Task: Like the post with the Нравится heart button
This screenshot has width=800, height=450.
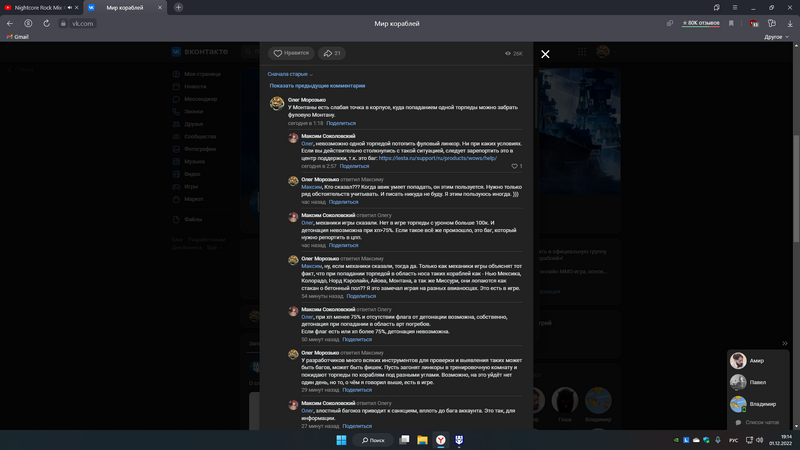Action: (291, 53)
